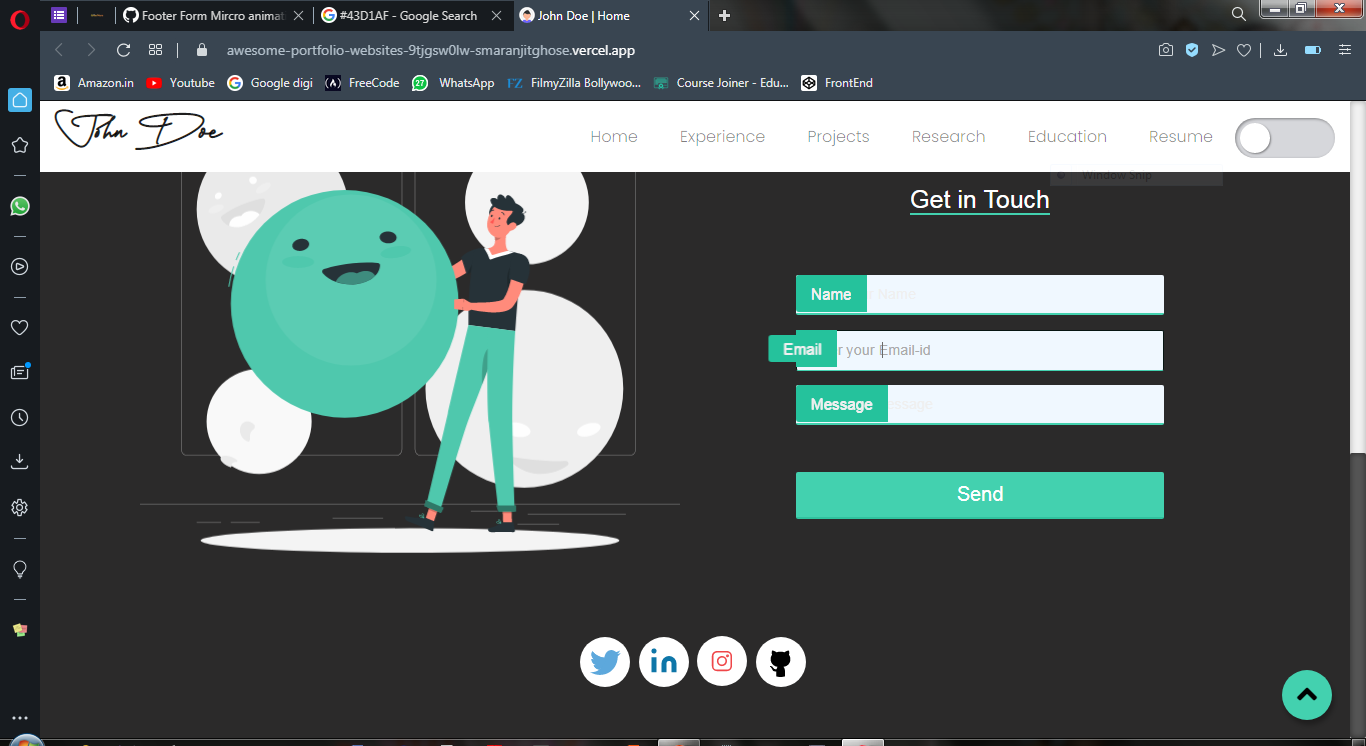Screen dimensions: 1366x746
Task: Open the Resume link in the navbar
Action: 1181,136
